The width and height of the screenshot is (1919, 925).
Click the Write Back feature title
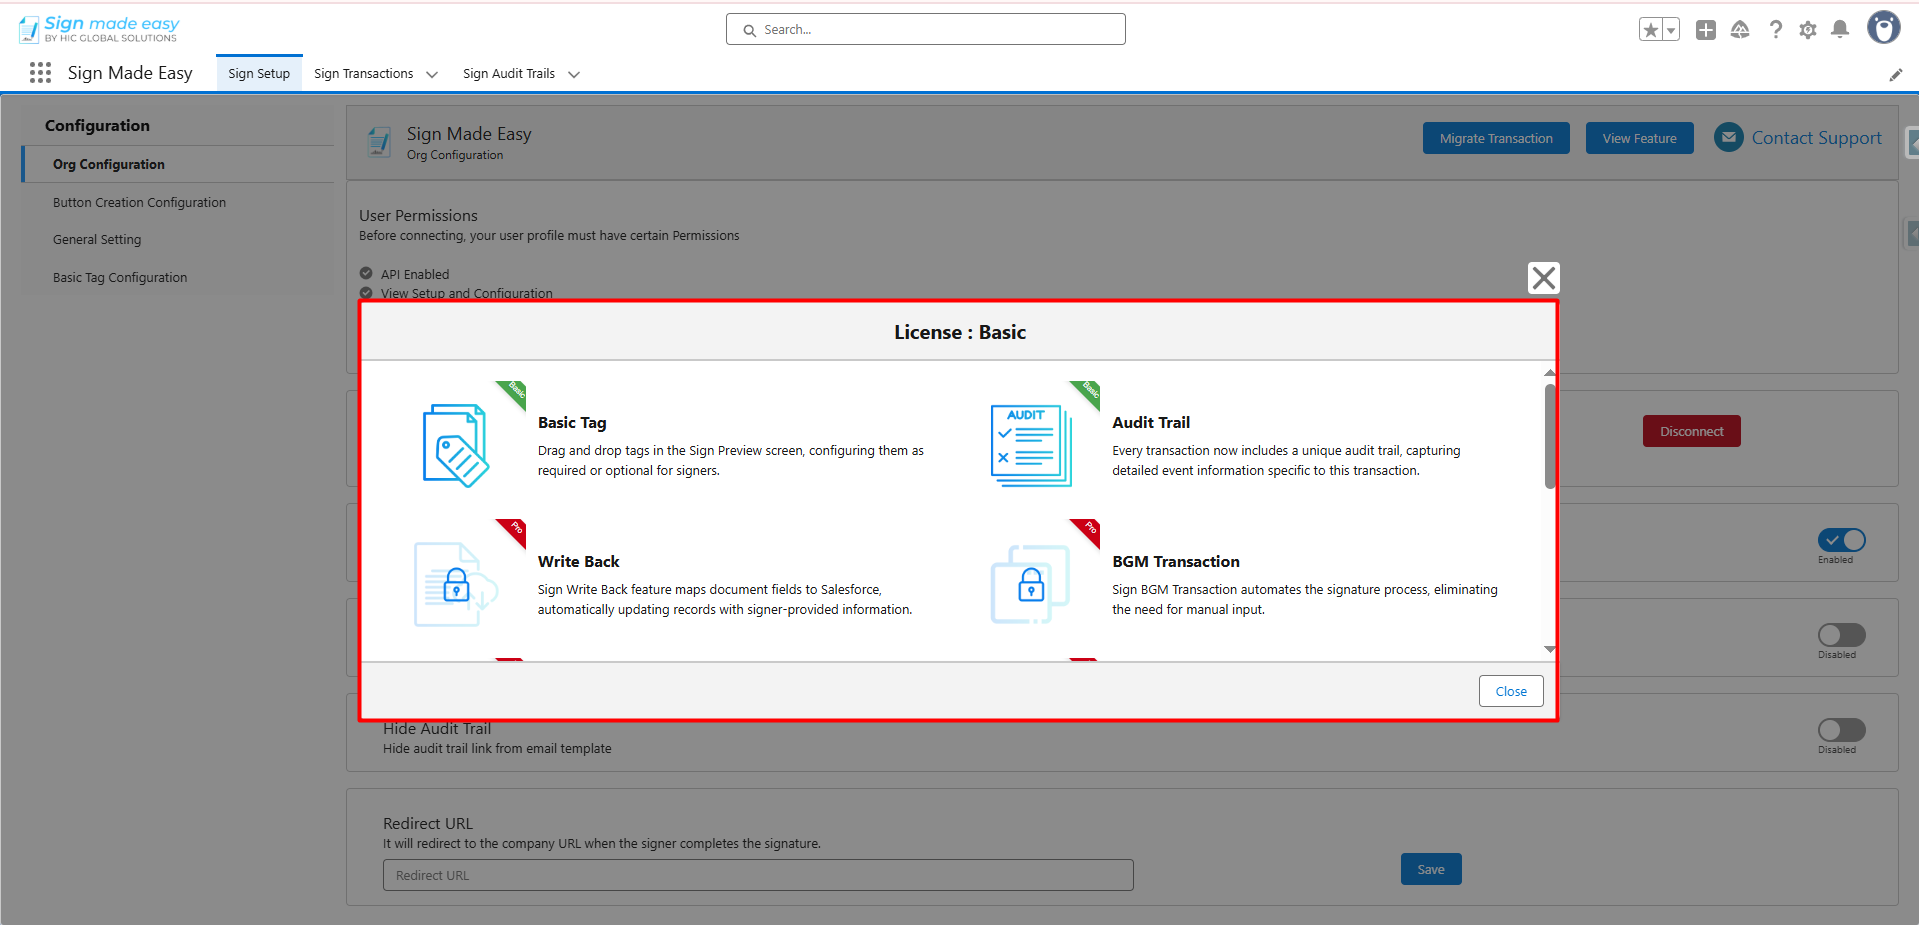579,562
